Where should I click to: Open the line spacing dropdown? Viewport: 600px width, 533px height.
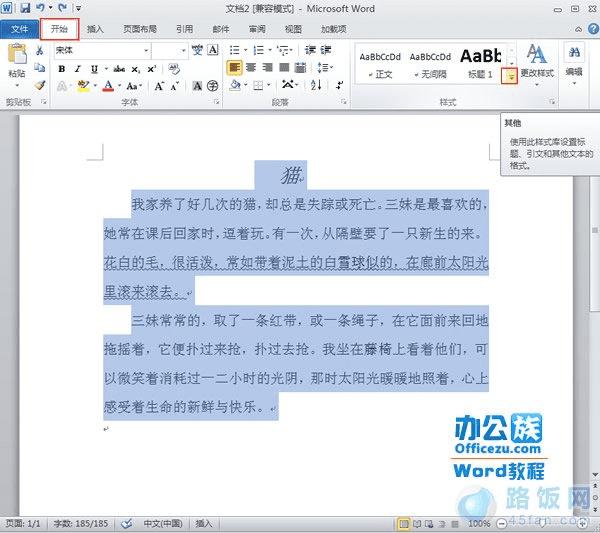pos(325,68)
